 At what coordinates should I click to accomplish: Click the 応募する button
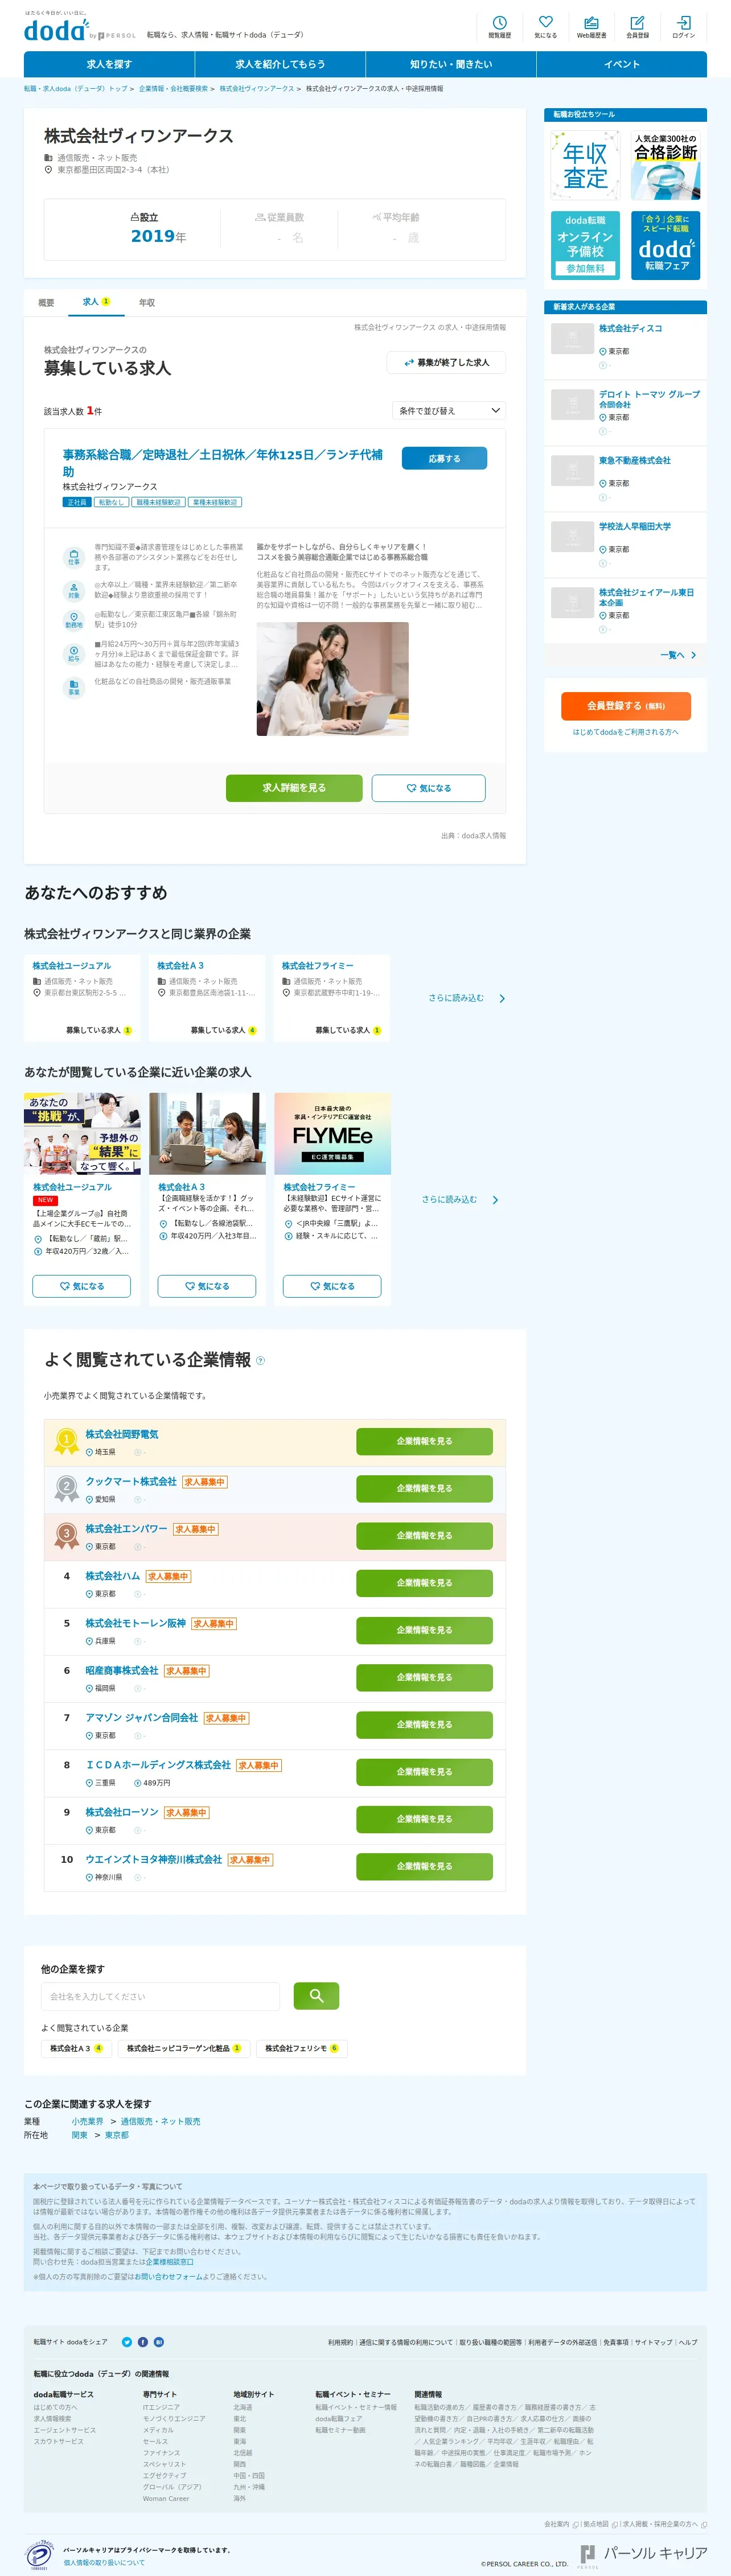[444, 458]
